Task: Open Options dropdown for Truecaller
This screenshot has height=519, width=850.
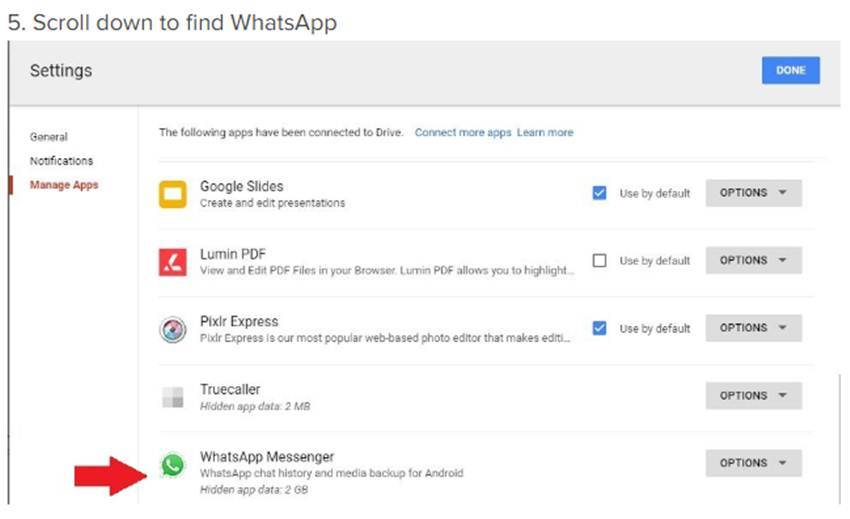Action: click(x=753, y=395)
